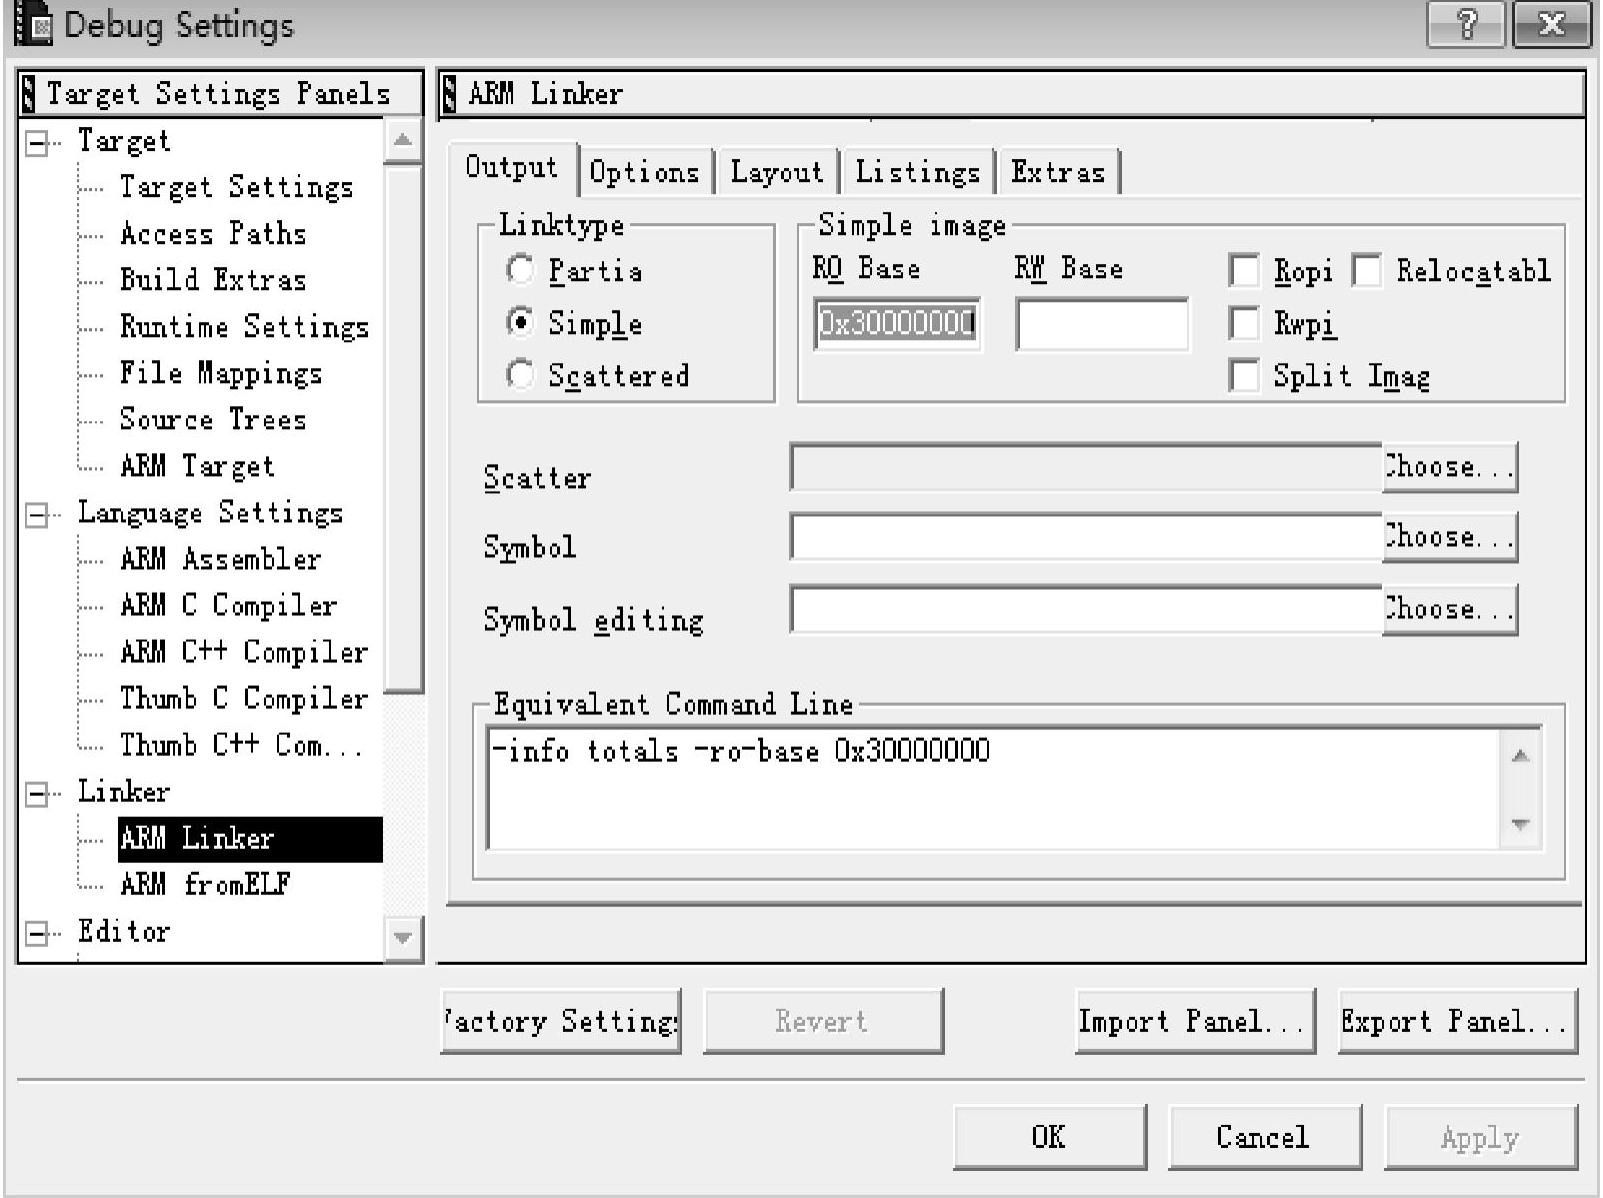Click the command line scroll up arrow

(x=1520, y=755)
